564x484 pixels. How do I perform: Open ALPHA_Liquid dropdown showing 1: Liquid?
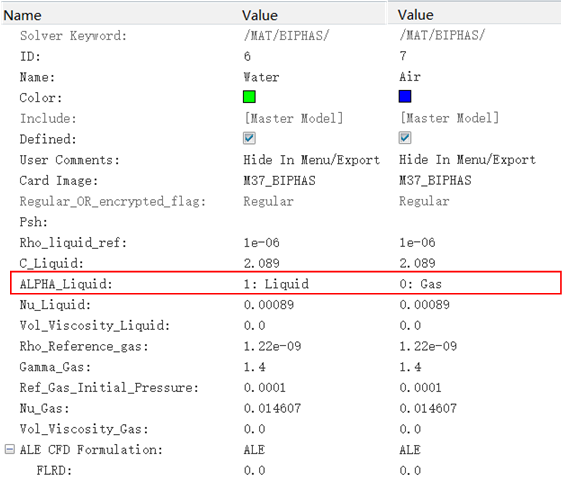276,284
